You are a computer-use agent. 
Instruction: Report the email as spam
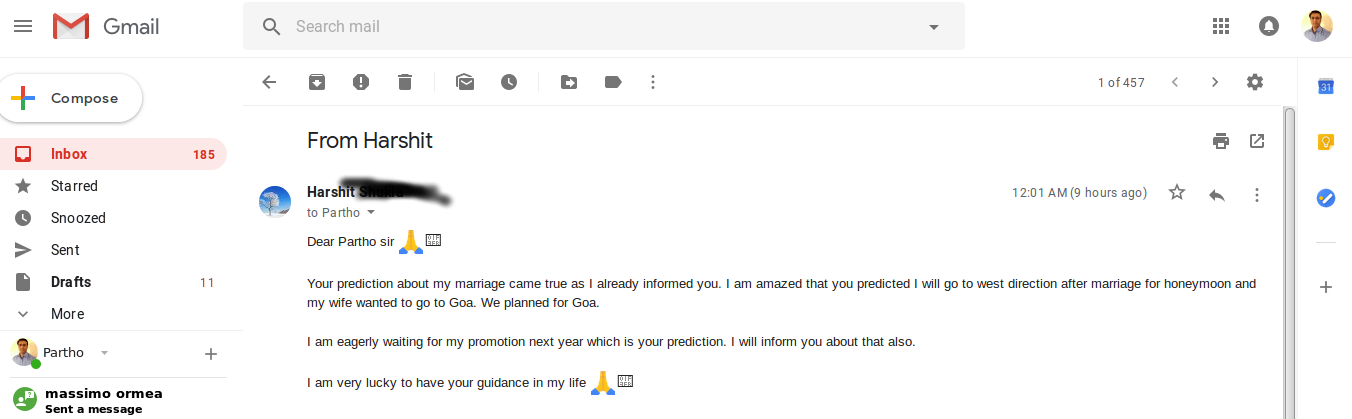pos(361,82)
